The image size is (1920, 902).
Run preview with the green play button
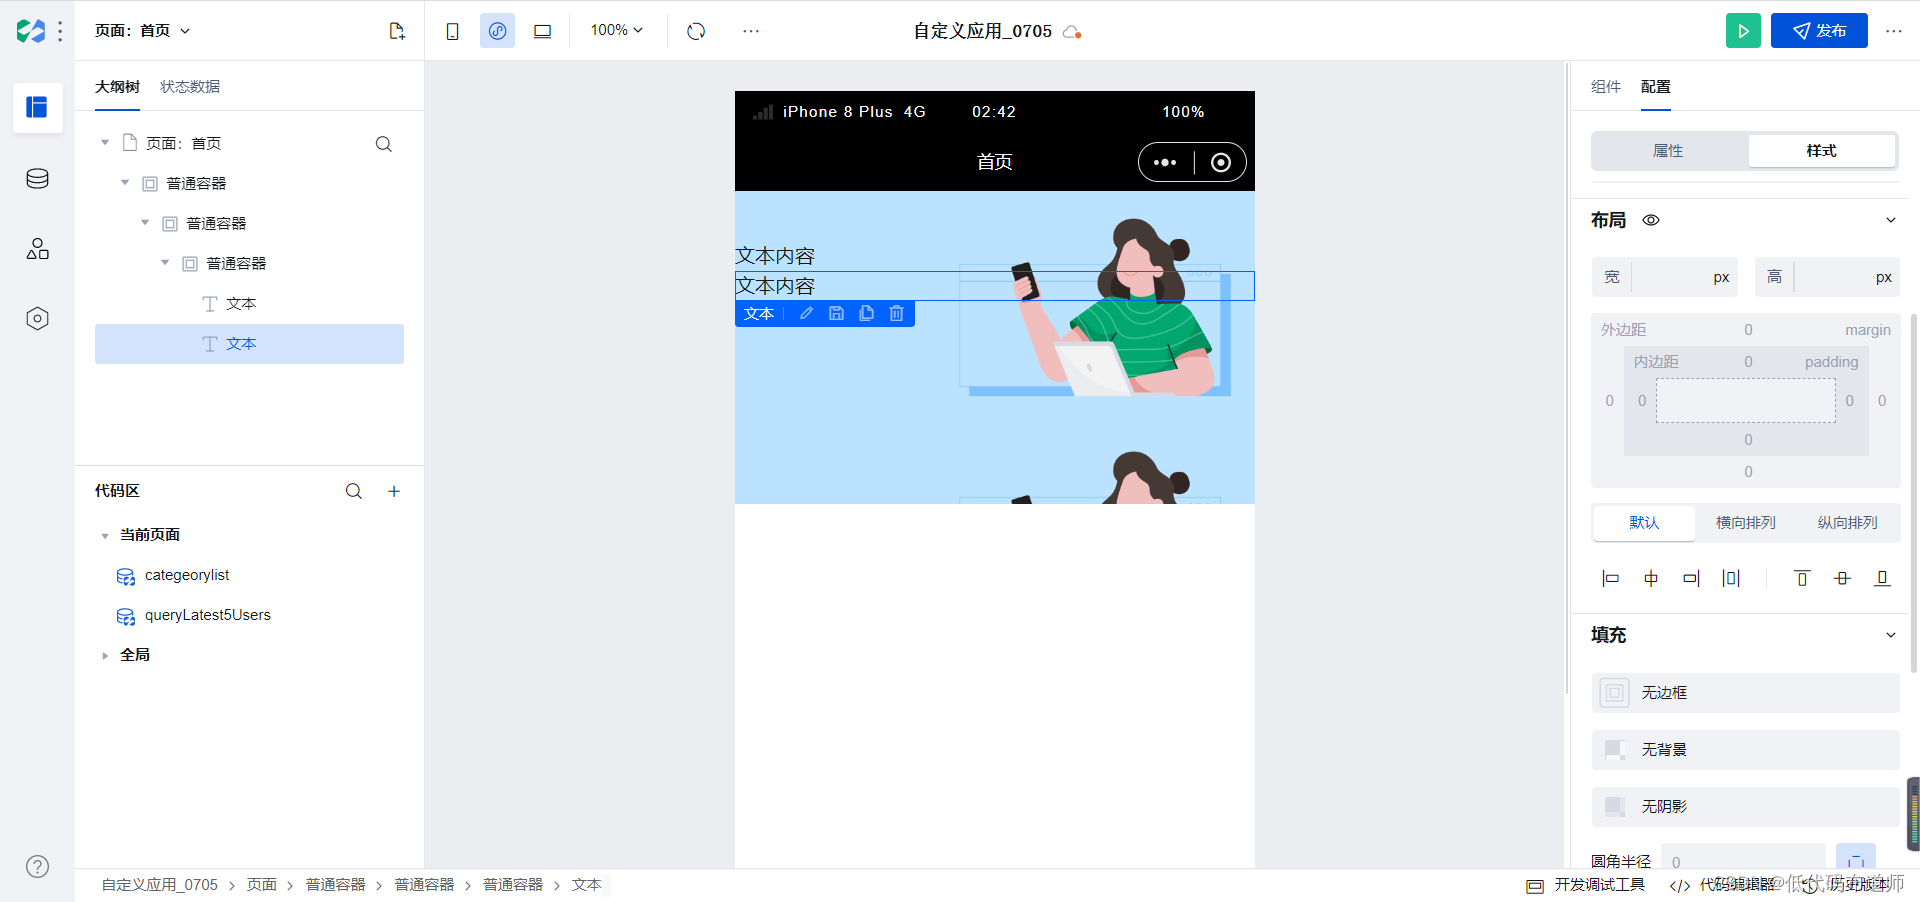click(1743, 31)
